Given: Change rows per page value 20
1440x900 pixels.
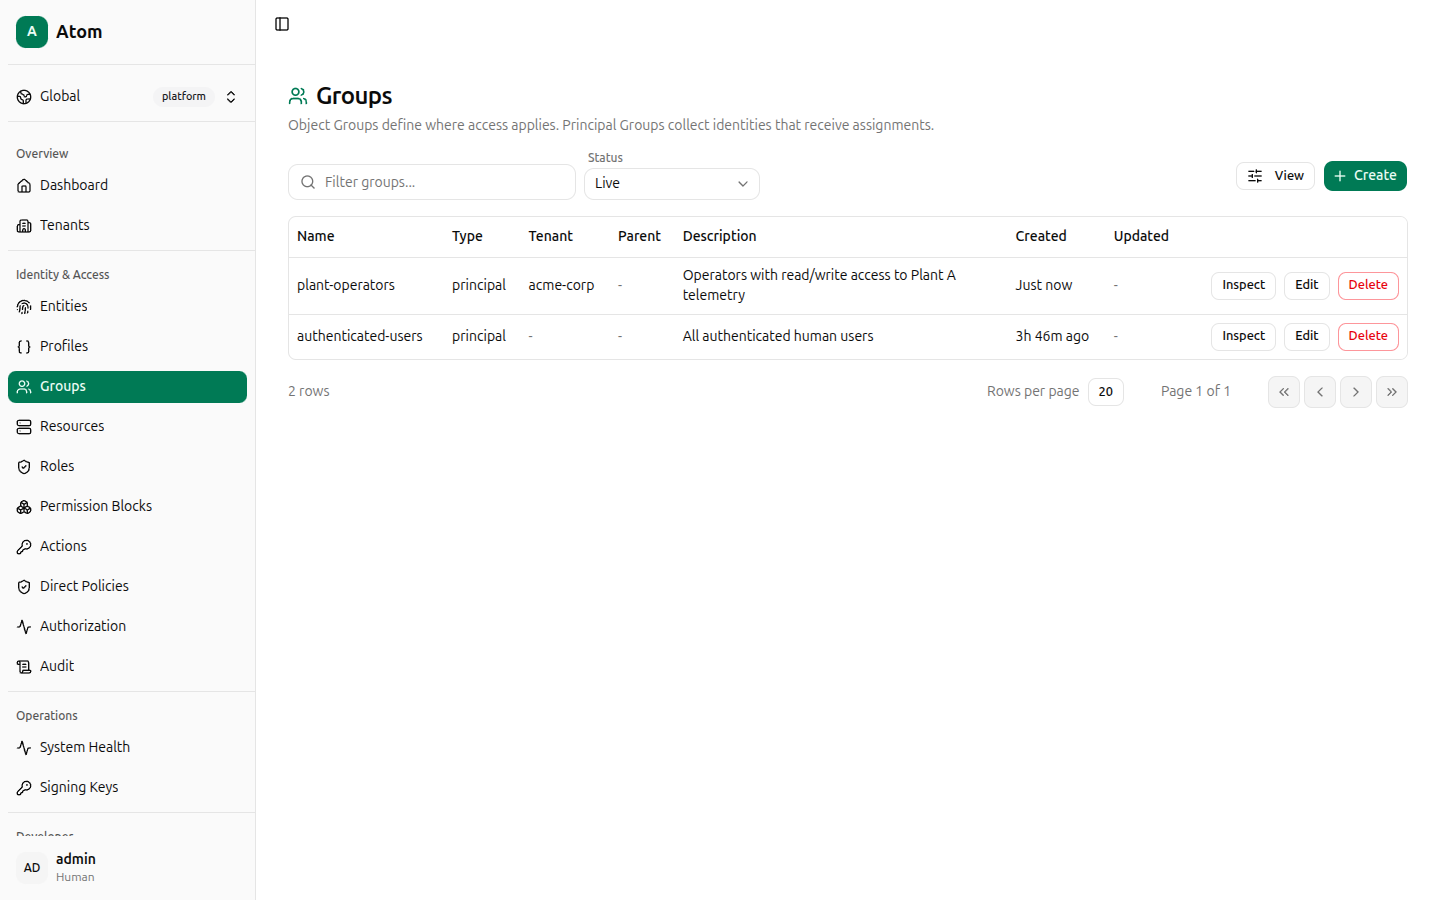Looking at the screenshot, I should tap(1106, 392).
